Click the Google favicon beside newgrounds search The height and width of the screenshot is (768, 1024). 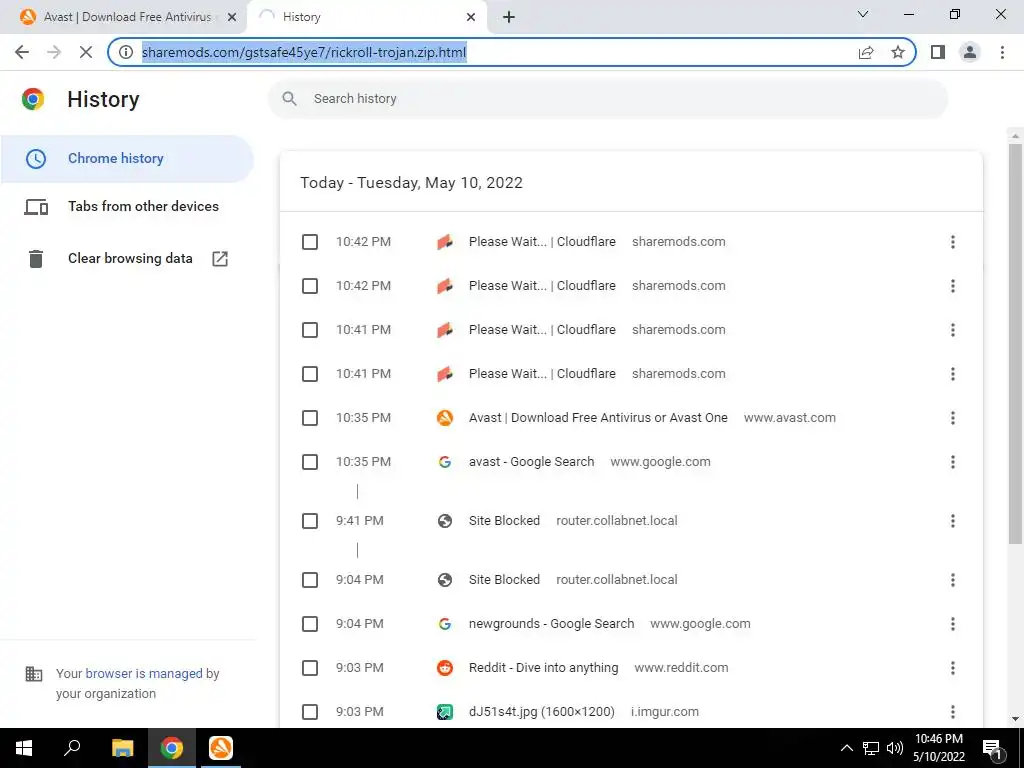click(x=445, y=624)
